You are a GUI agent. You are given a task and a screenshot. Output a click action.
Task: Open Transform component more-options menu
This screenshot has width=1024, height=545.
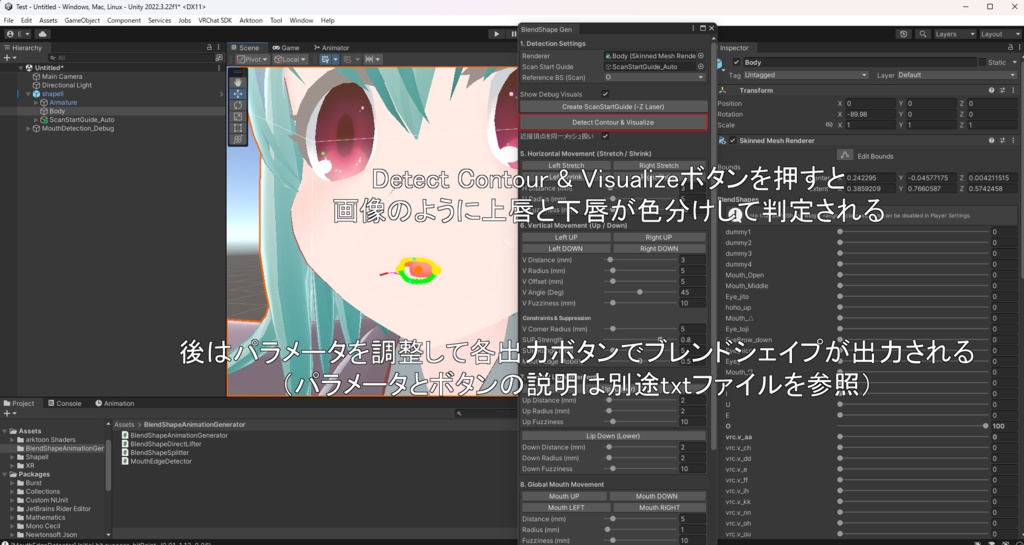1013,90
